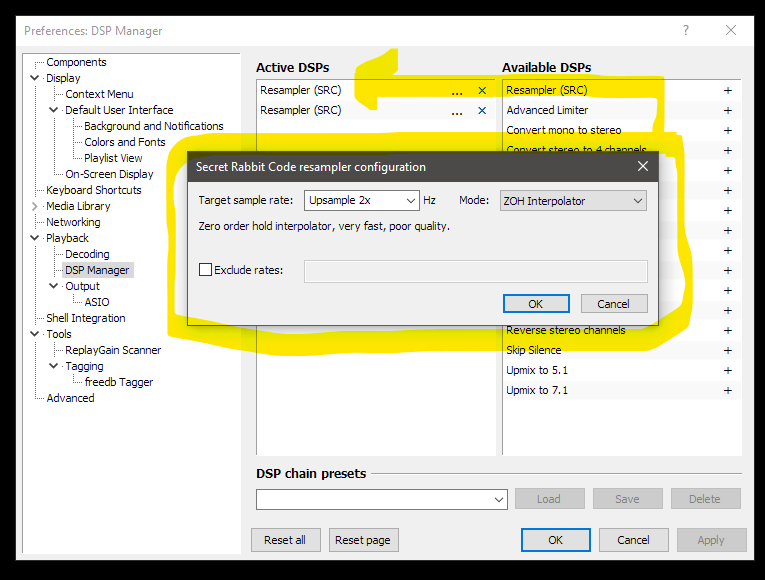Click Preferences Cancel button
This screenshot has width=765, height=580.
[x=633, y=540]
